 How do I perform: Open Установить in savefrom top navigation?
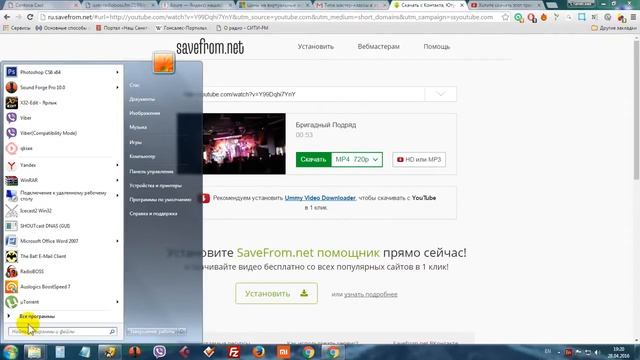point(316,47)
